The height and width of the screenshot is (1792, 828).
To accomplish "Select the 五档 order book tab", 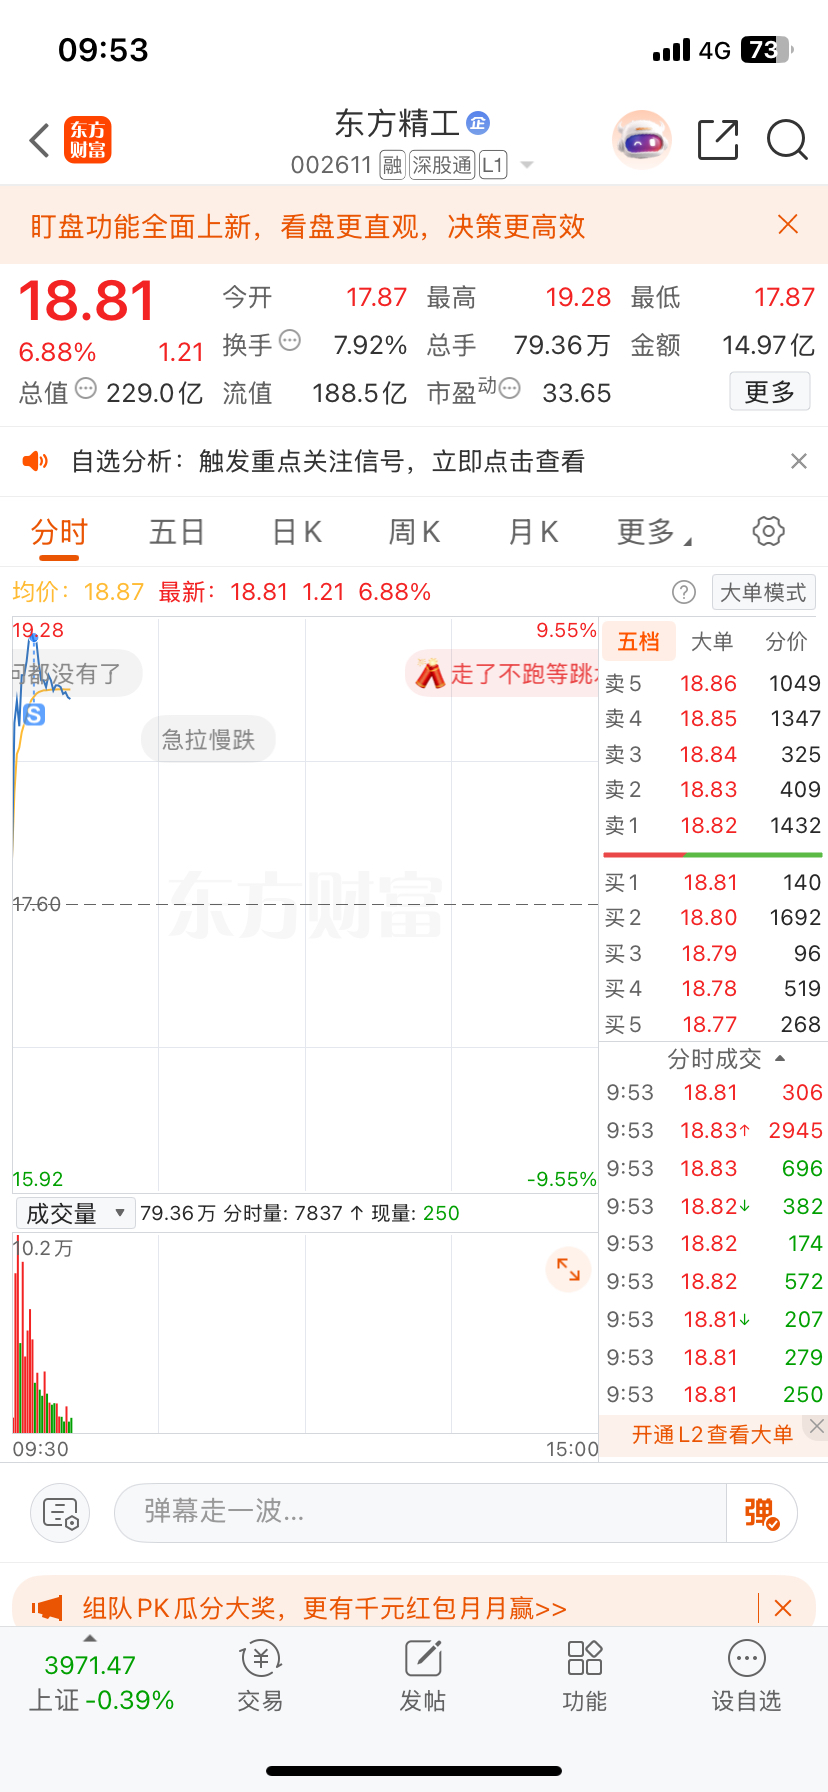I will pyautogui.click(x=638, y=641).
